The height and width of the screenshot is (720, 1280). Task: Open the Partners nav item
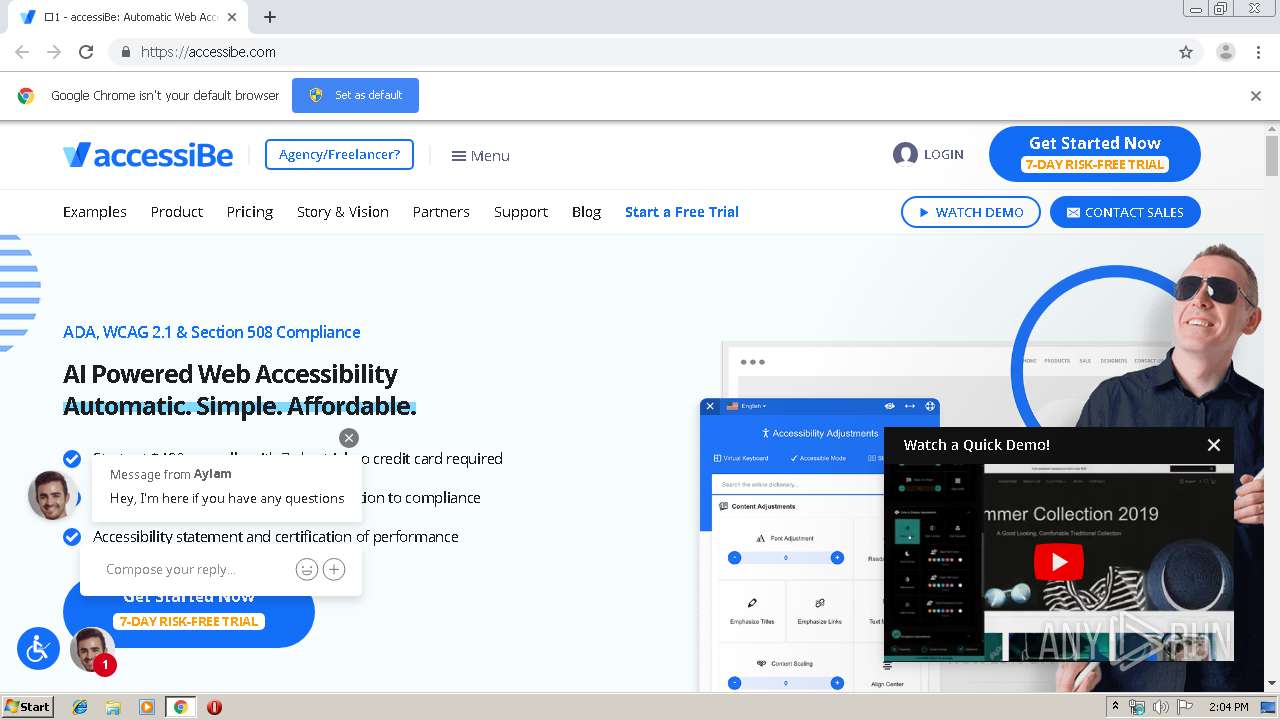(x=441, y=212)
